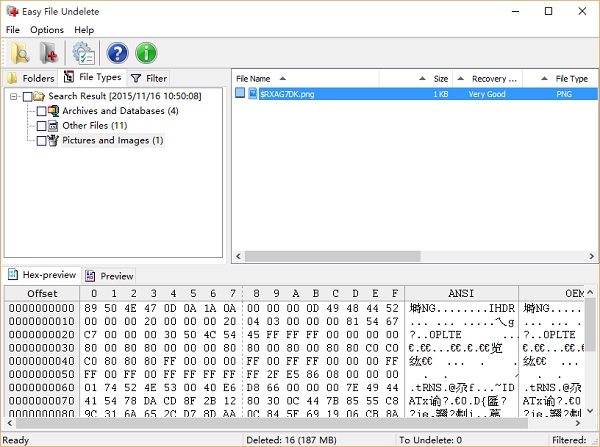Switch to the Filter tab

click(x=148, y=78)
